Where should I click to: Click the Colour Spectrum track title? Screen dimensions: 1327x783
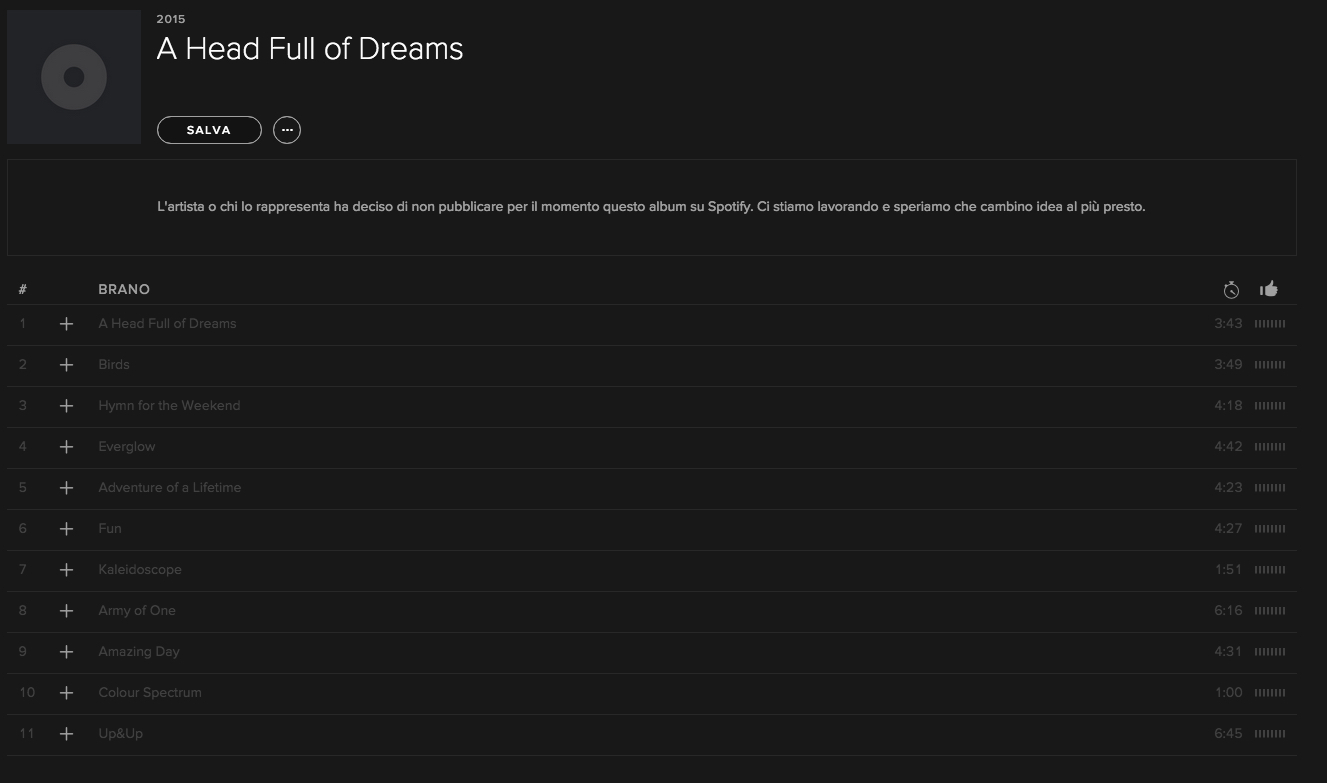pos(150,693)
